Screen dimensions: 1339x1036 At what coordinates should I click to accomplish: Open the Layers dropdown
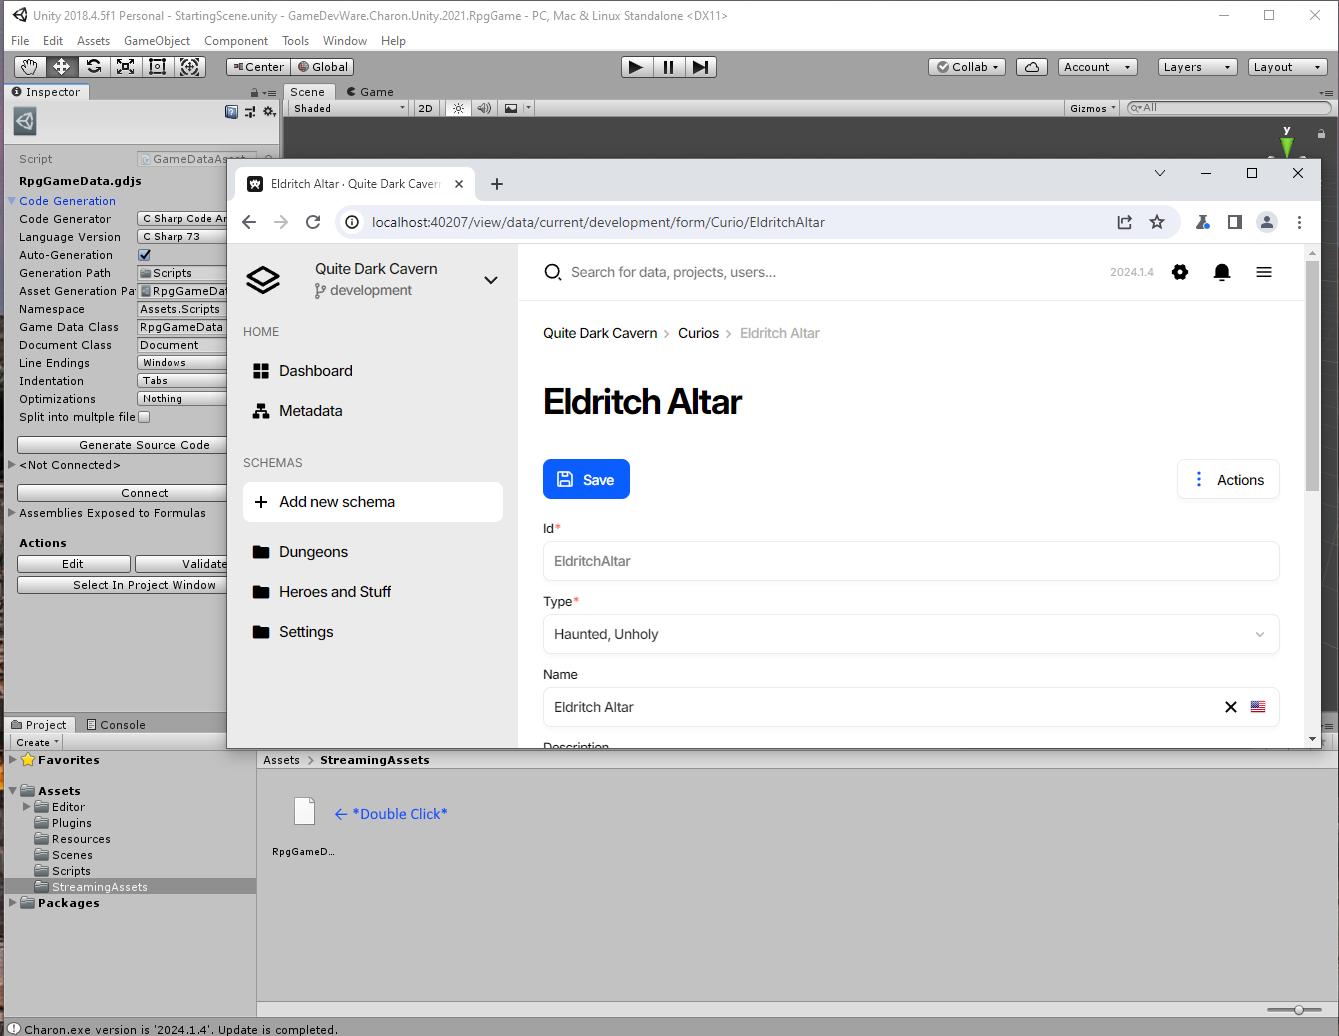1197,67
